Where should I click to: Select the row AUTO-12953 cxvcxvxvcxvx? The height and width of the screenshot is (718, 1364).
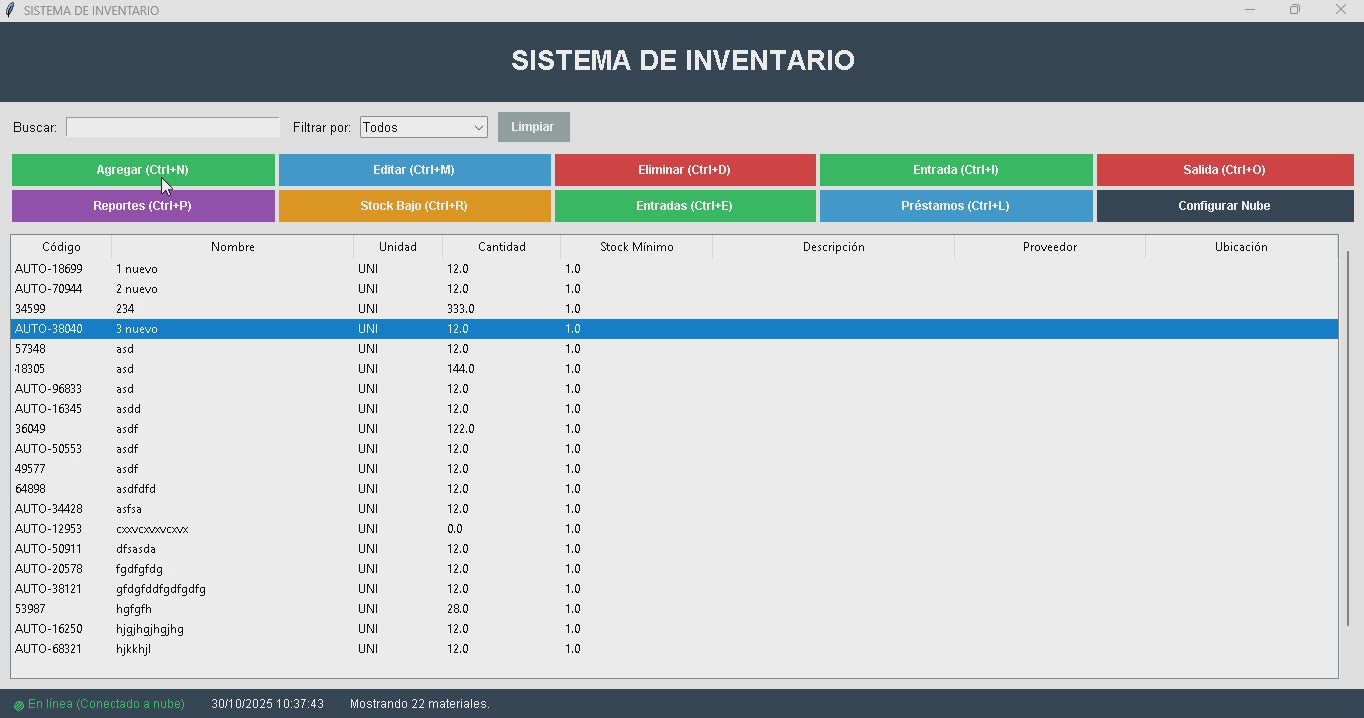(x=150, y=529)
